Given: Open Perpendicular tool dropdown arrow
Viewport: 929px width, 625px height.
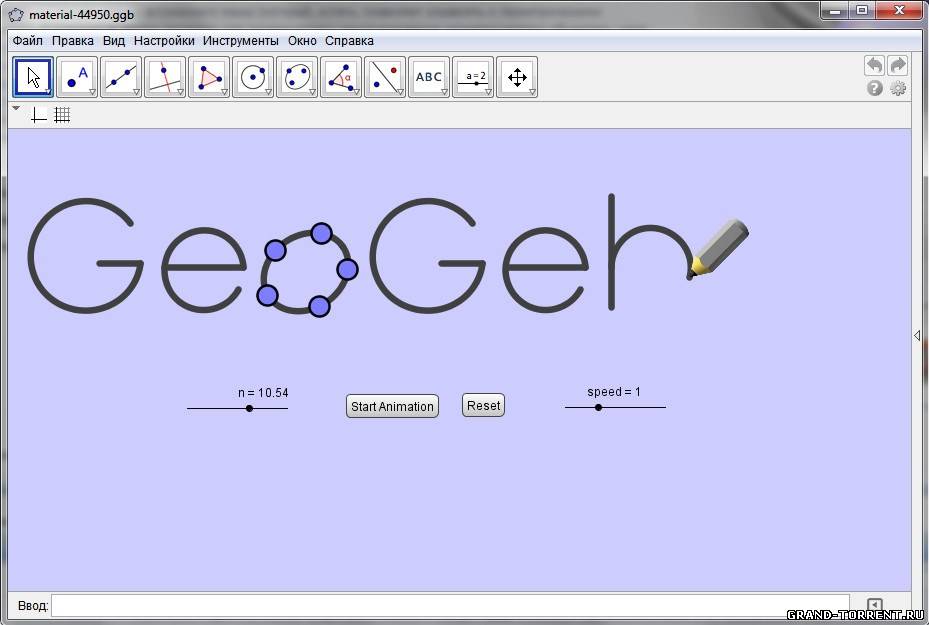Looking at the screenshot, I should [180, 92].
